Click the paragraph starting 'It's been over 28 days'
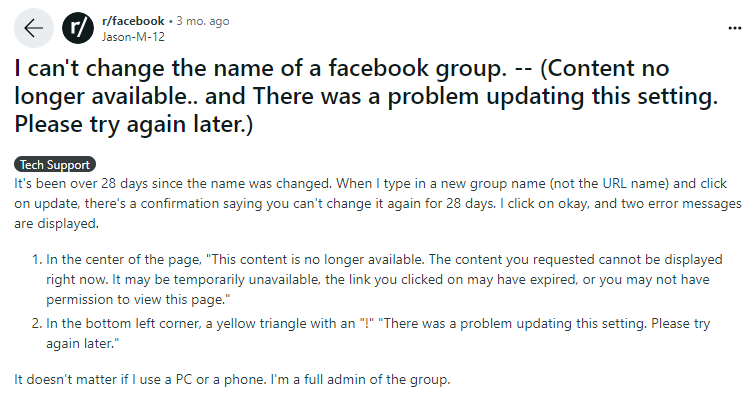Viewport: 752px width, 399px height. pyautogui.click(x=378, y=203)
